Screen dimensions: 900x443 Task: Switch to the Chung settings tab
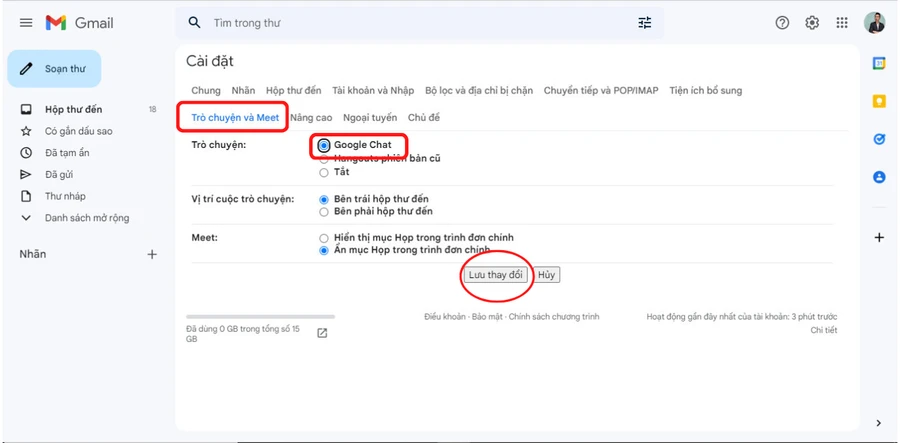coord(206,91)
